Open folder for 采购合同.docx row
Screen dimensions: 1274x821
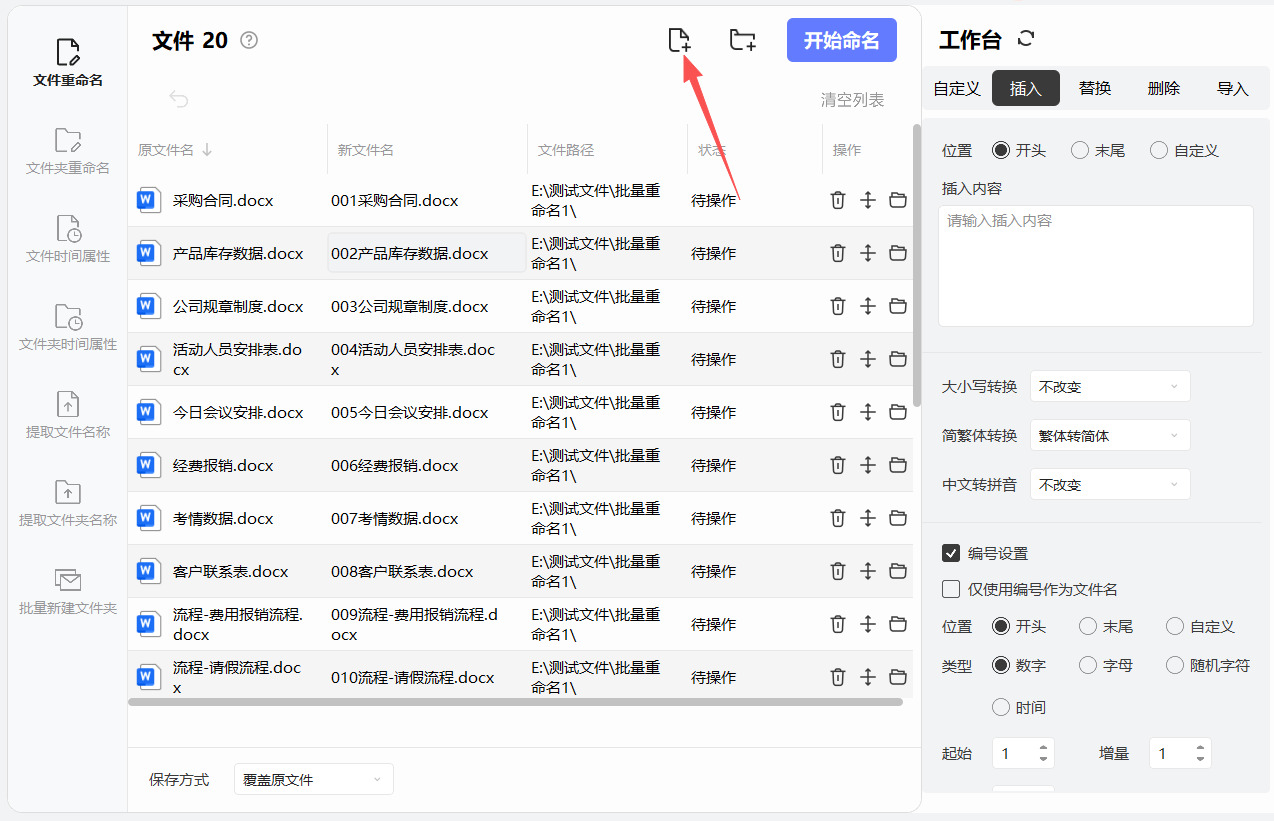coord(898,200)
